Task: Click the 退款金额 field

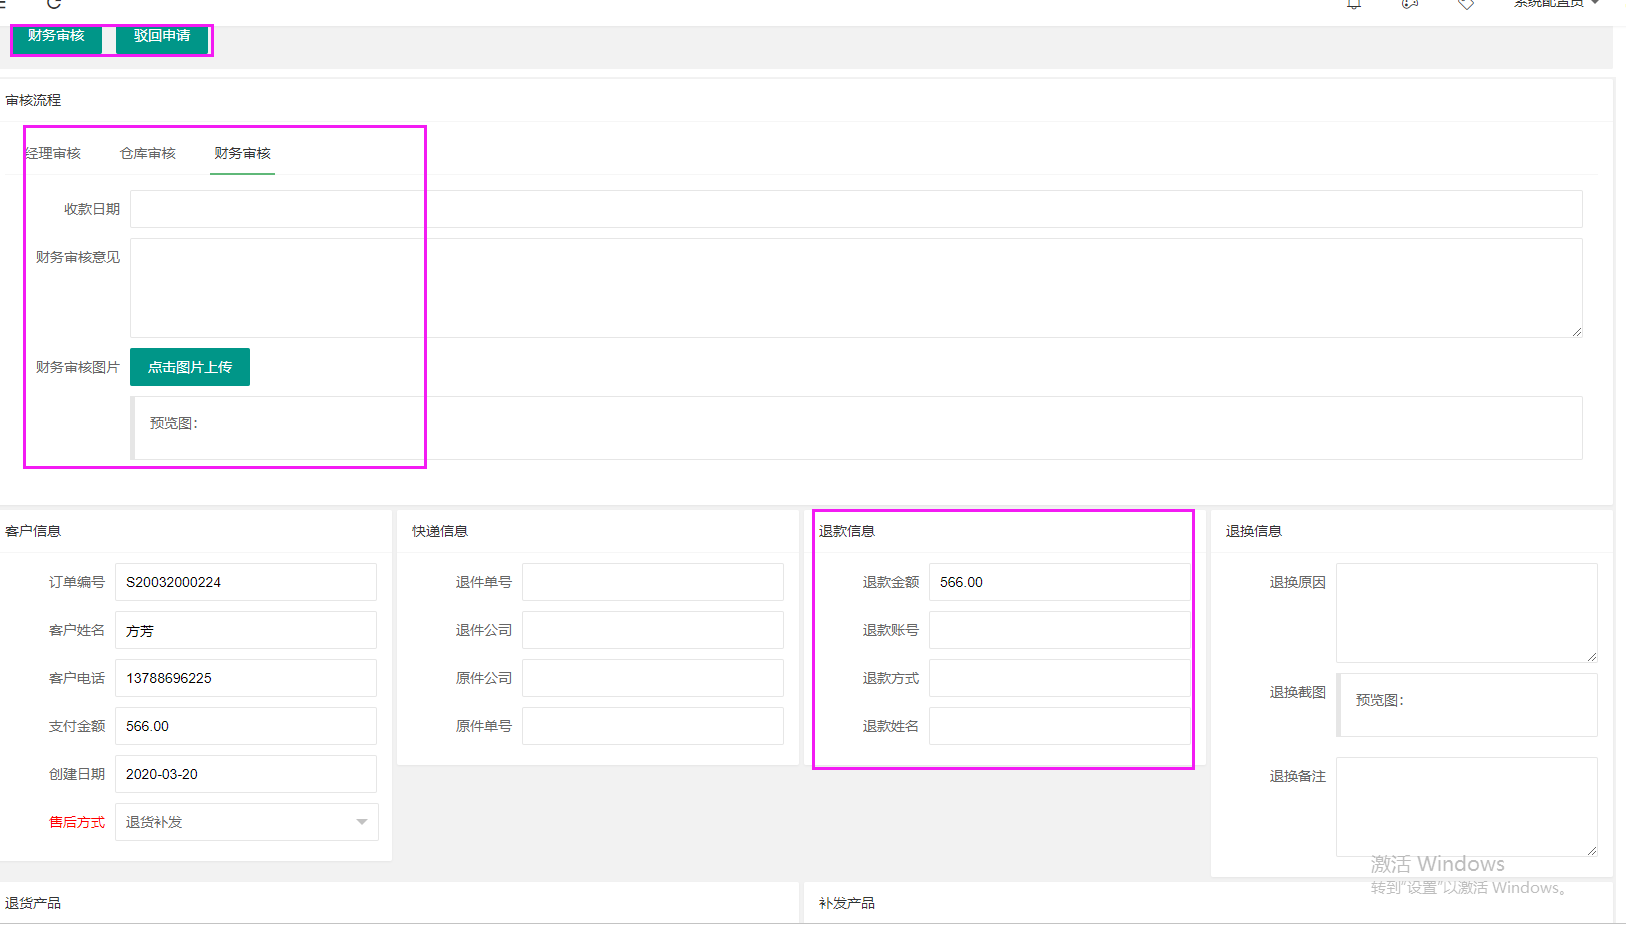Action: [1060, 582]
